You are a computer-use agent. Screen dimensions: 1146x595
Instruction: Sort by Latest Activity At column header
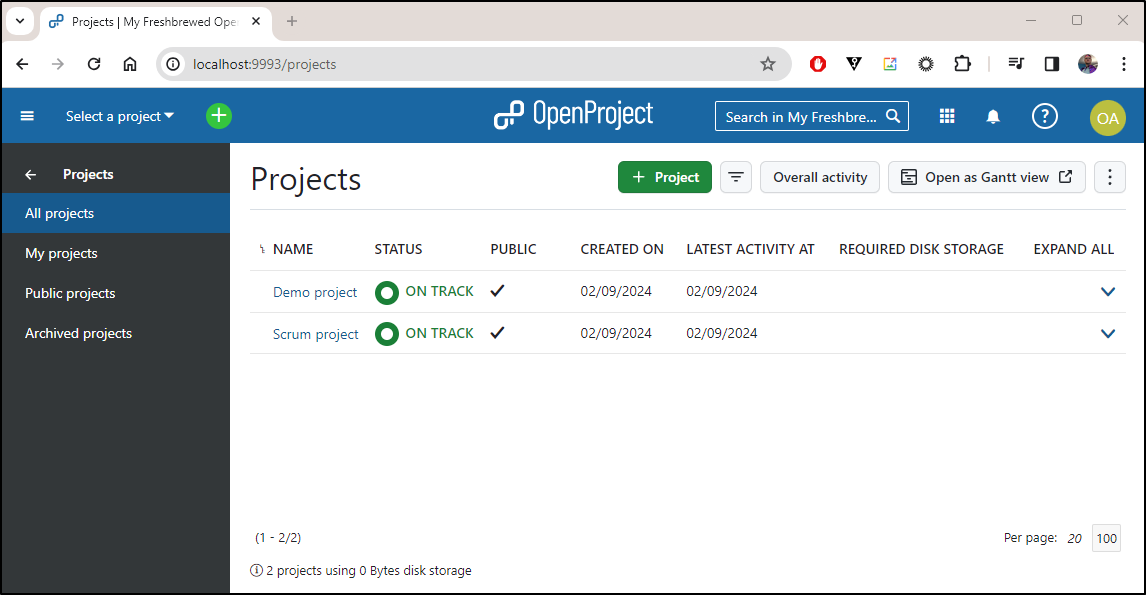tap(750, 249)
